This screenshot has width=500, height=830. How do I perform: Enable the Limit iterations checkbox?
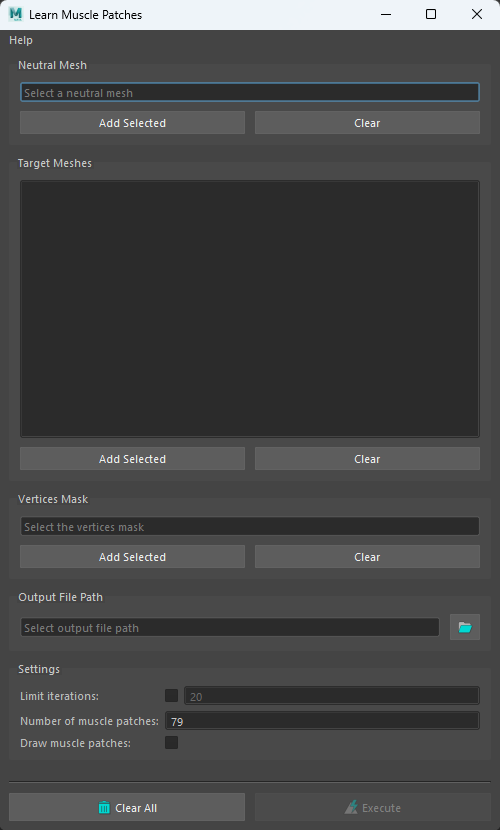[x=171, y=695]
